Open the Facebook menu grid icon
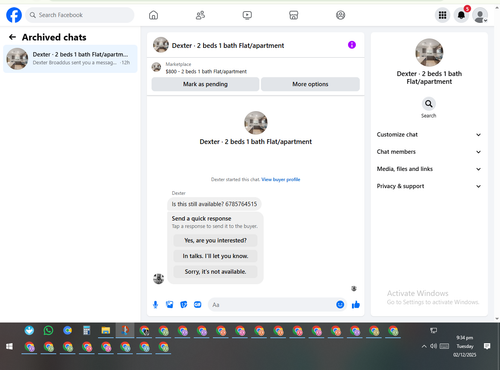This screenshot has width=500, height=370. 442,15
